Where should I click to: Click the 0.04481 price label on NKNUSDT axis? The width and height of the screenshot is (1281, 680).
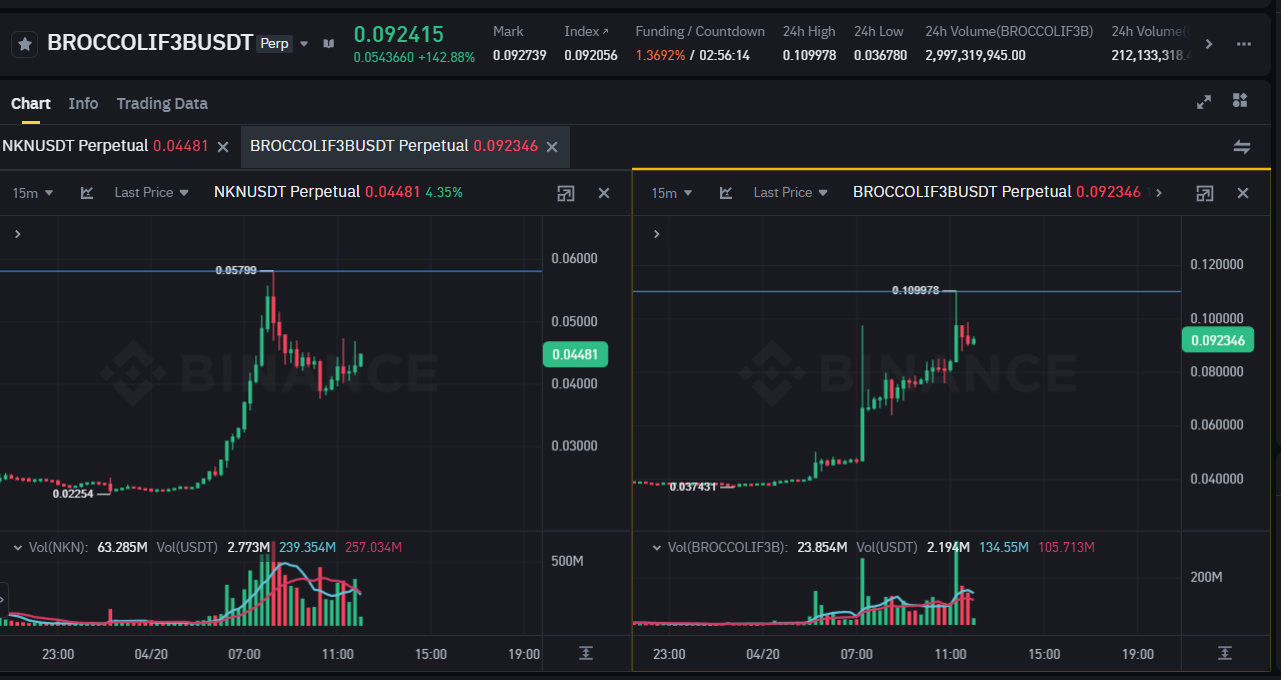pyautogui.click(x=575, y=354)
